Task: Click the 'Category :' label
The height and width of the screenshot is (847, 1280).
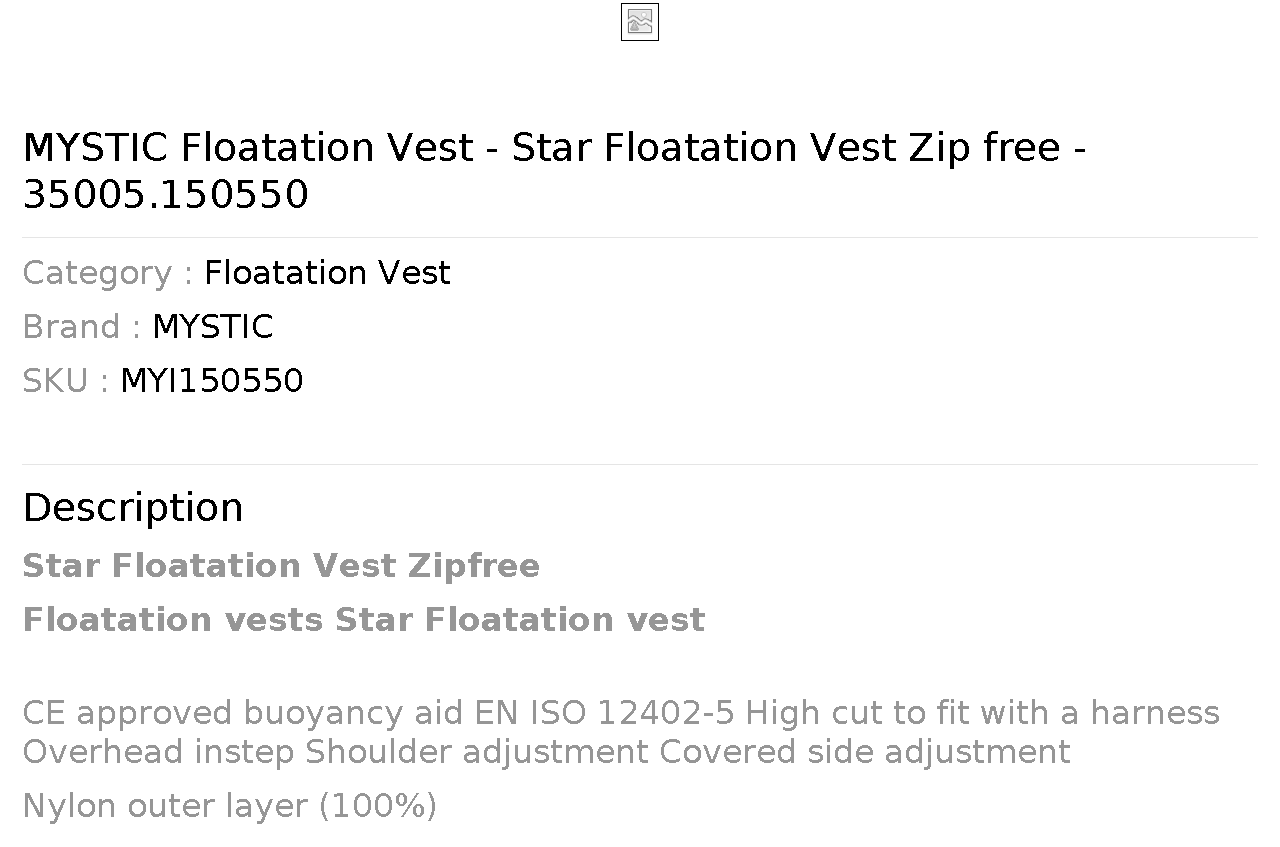Action: pyautogui.click(x=108, y=273)
